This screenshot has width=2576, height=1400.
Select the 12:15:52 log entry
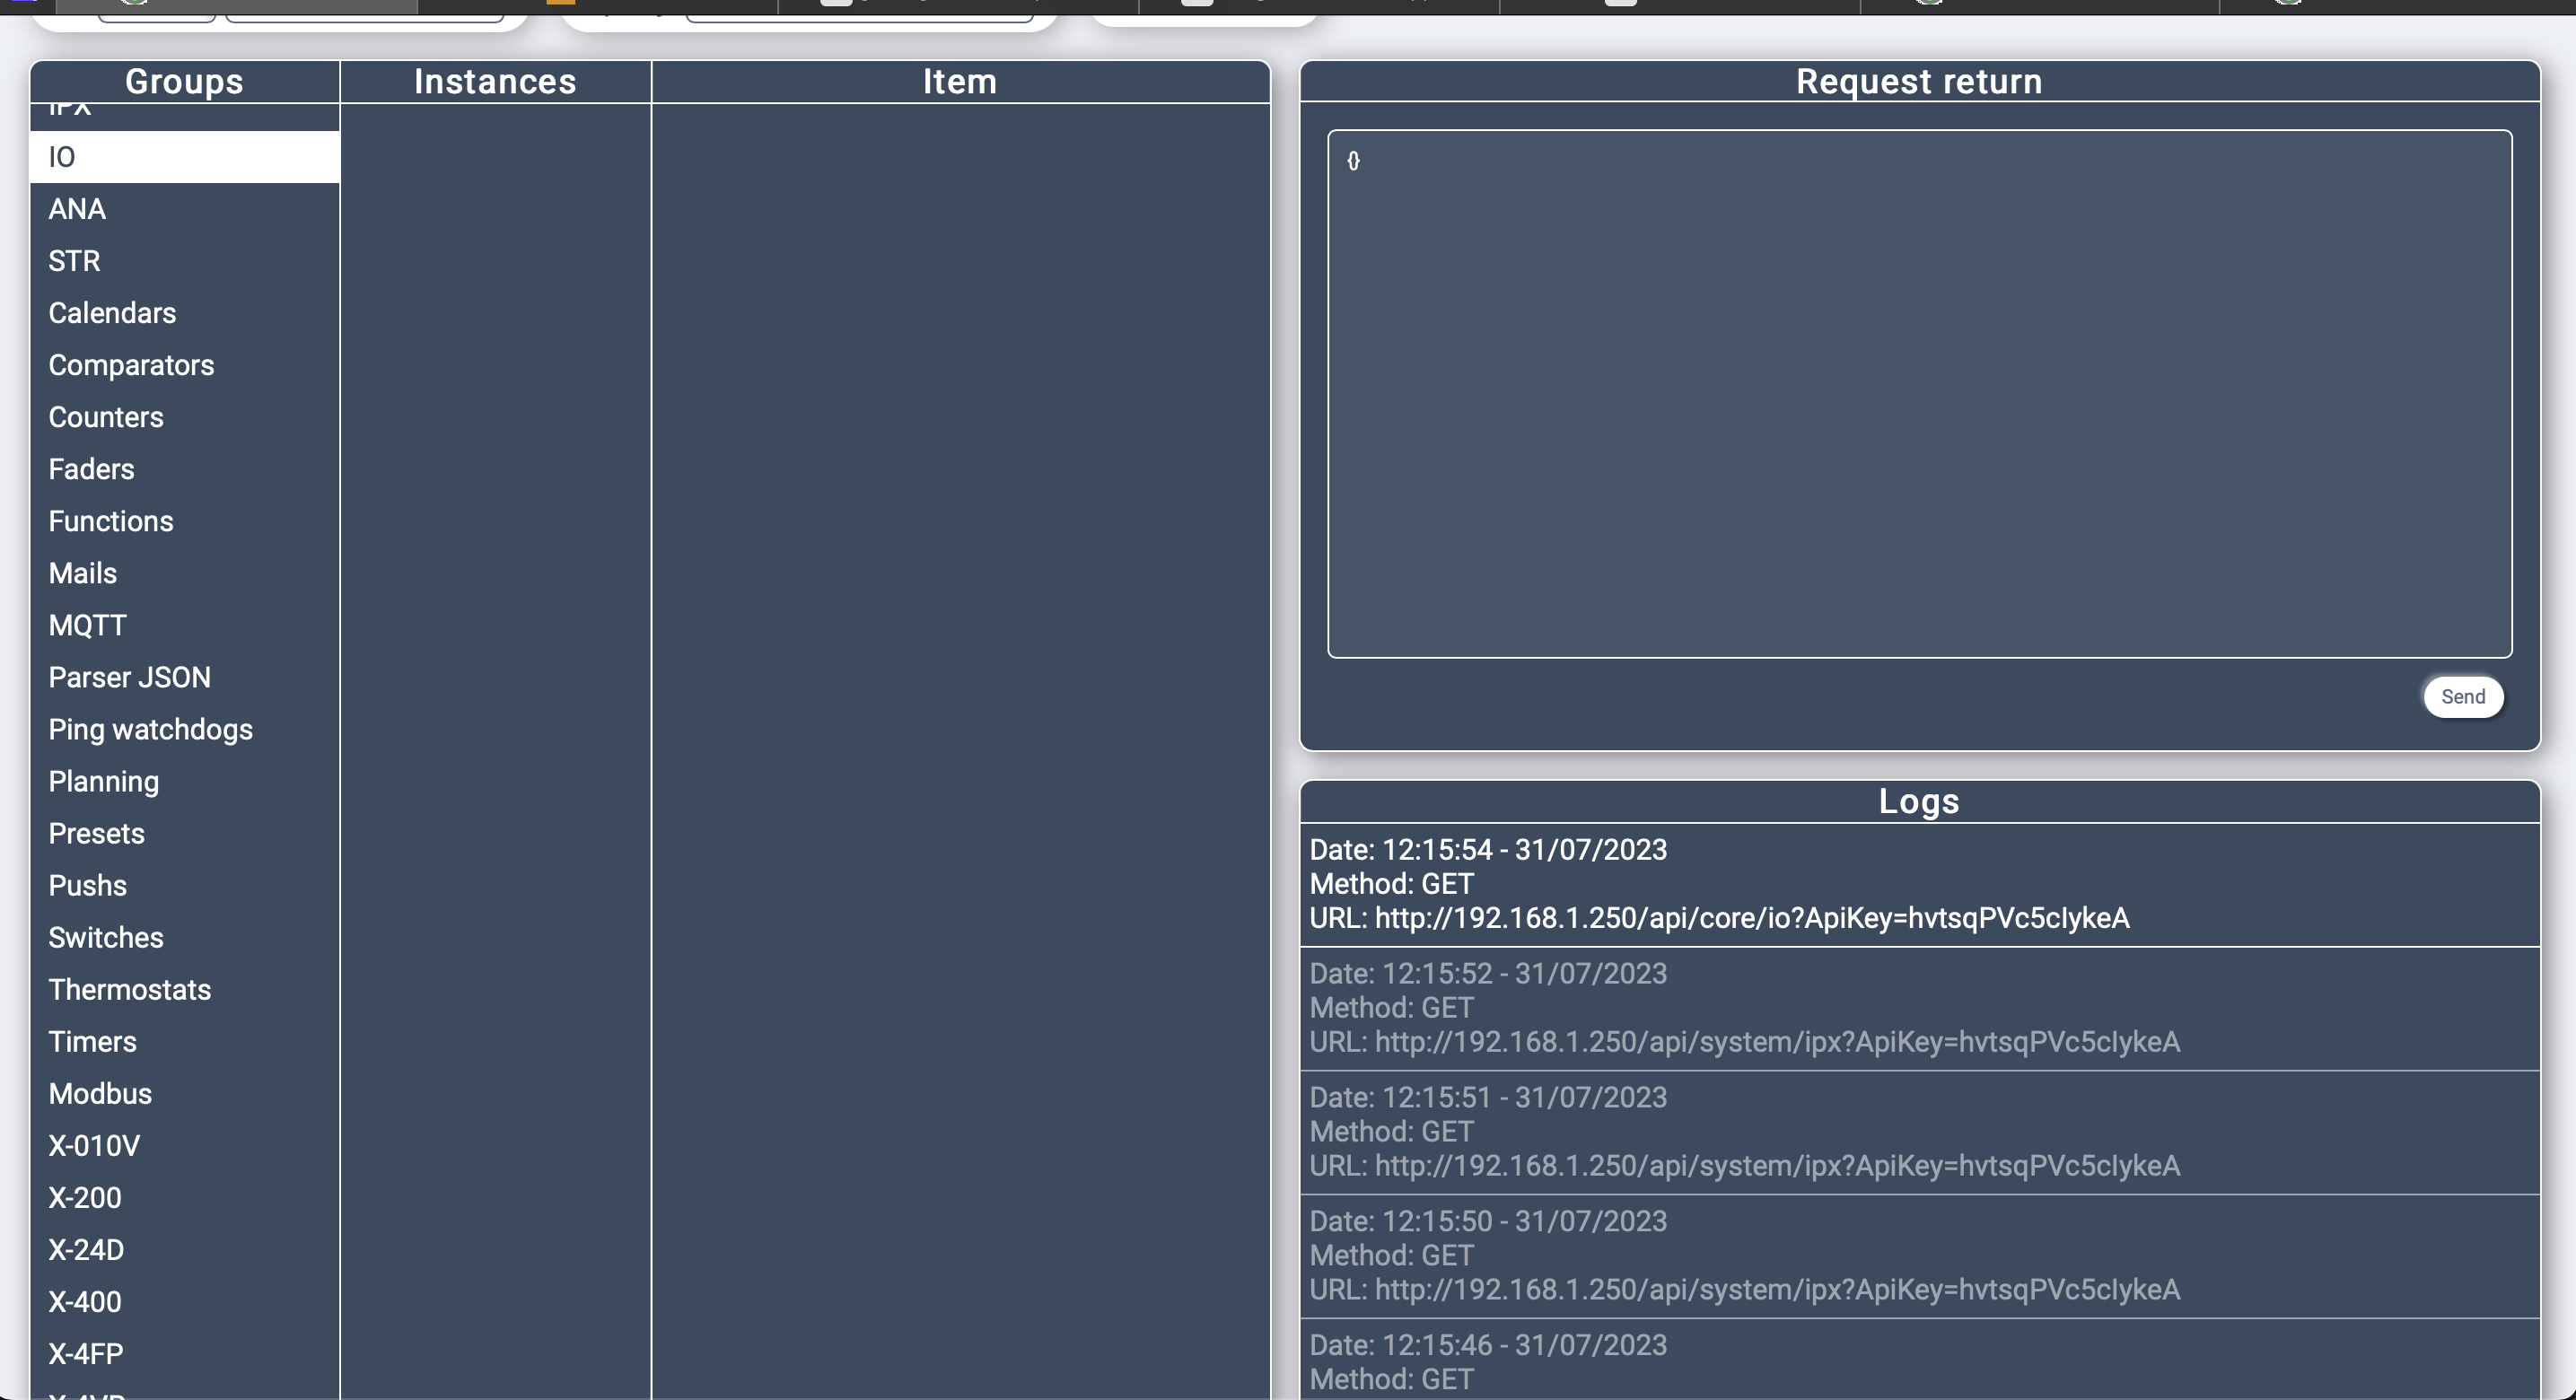1918,1008
